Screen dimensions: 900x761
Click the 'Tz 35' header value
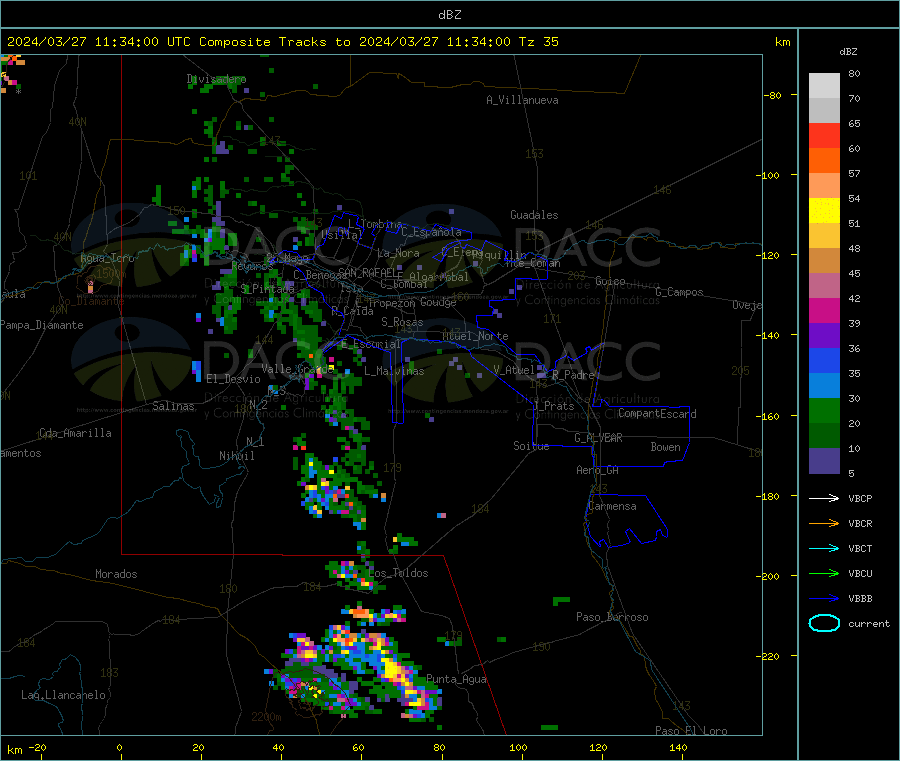(538, 42)
